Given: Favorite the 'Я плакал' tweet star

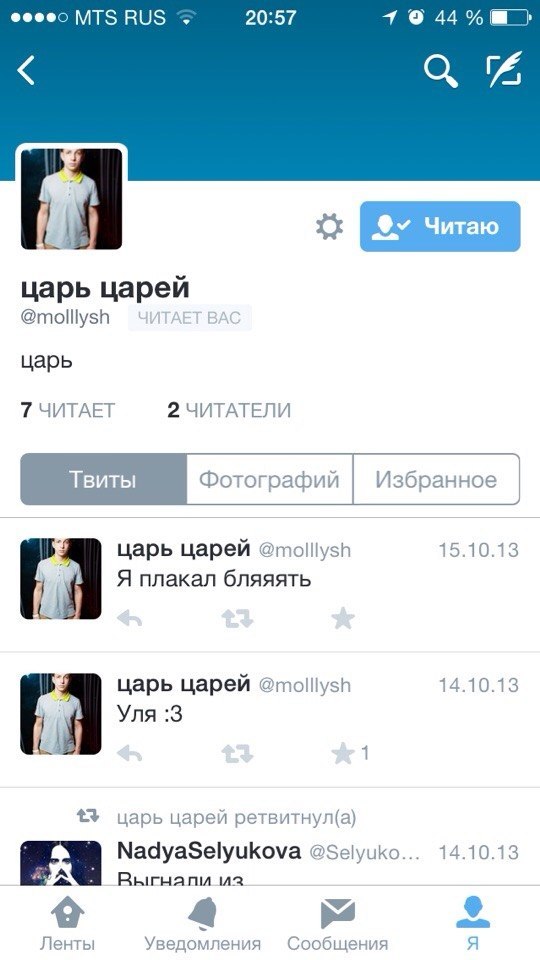Looking at the screenshot, I should coord(343,619).
